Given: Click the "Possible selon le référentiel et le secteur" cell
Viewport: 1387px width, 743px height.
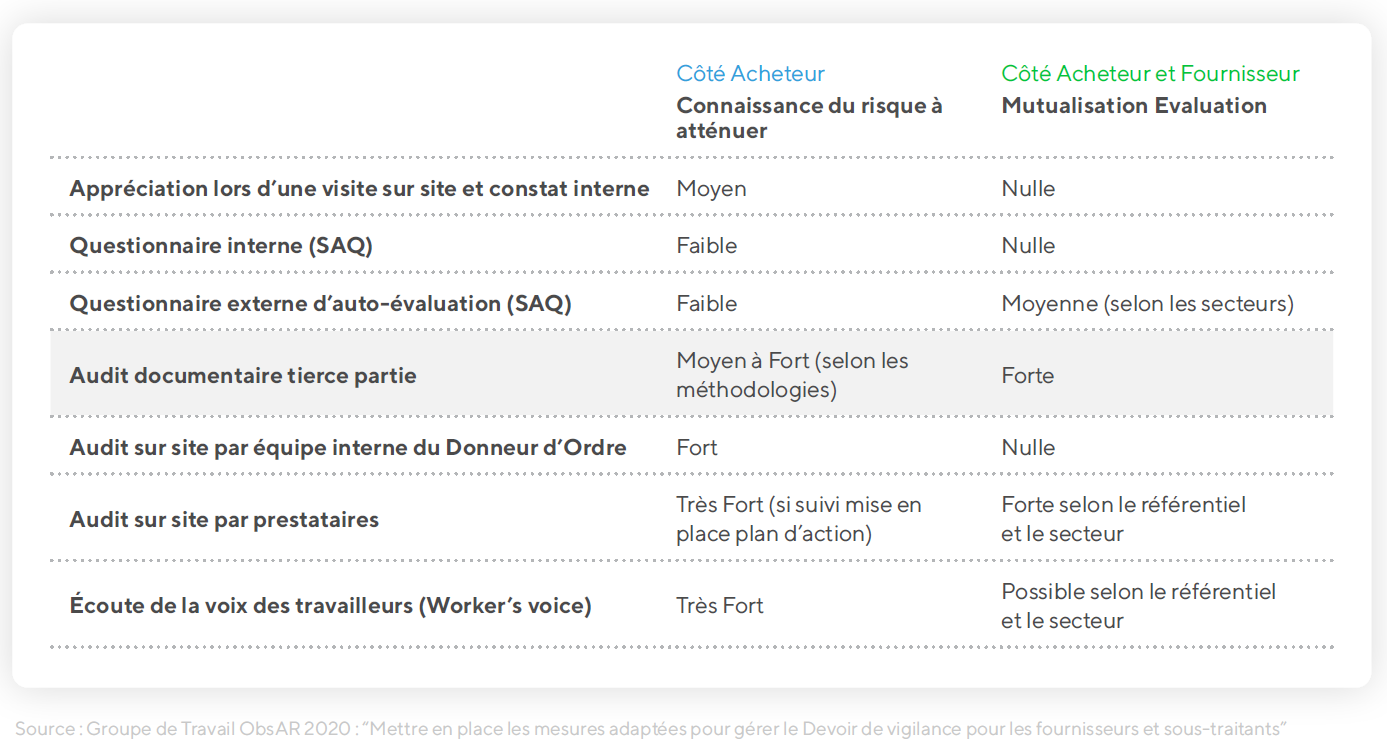Looking at the screenshot, I should [1138, 606].
